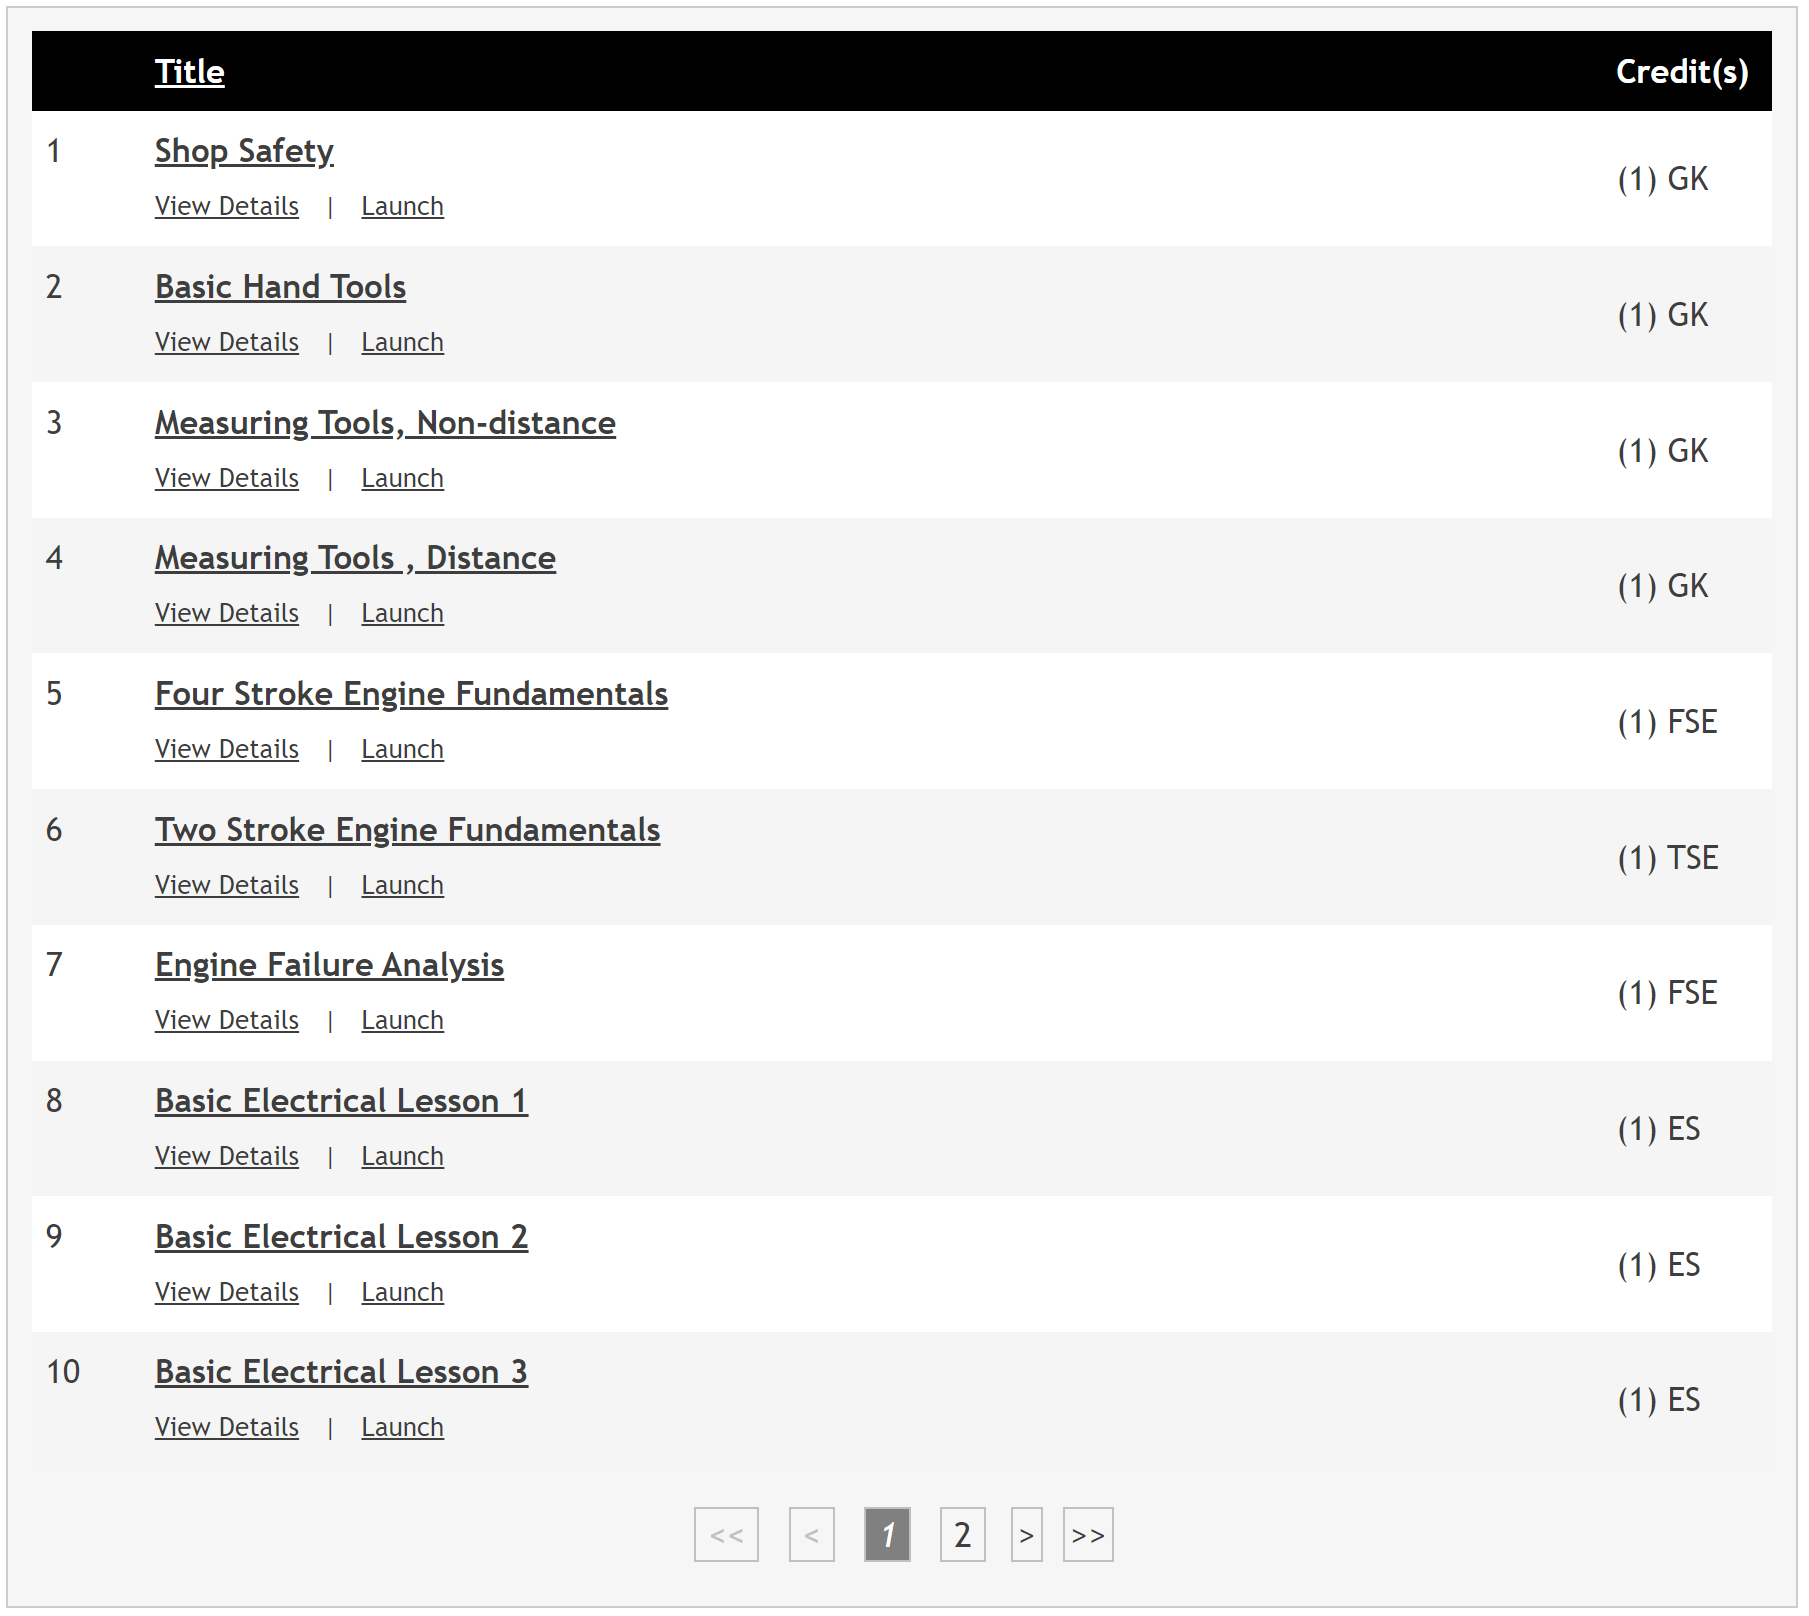
Task: Launch Four Stroke Engine Fundamentals
Action: tap(402, 749)
